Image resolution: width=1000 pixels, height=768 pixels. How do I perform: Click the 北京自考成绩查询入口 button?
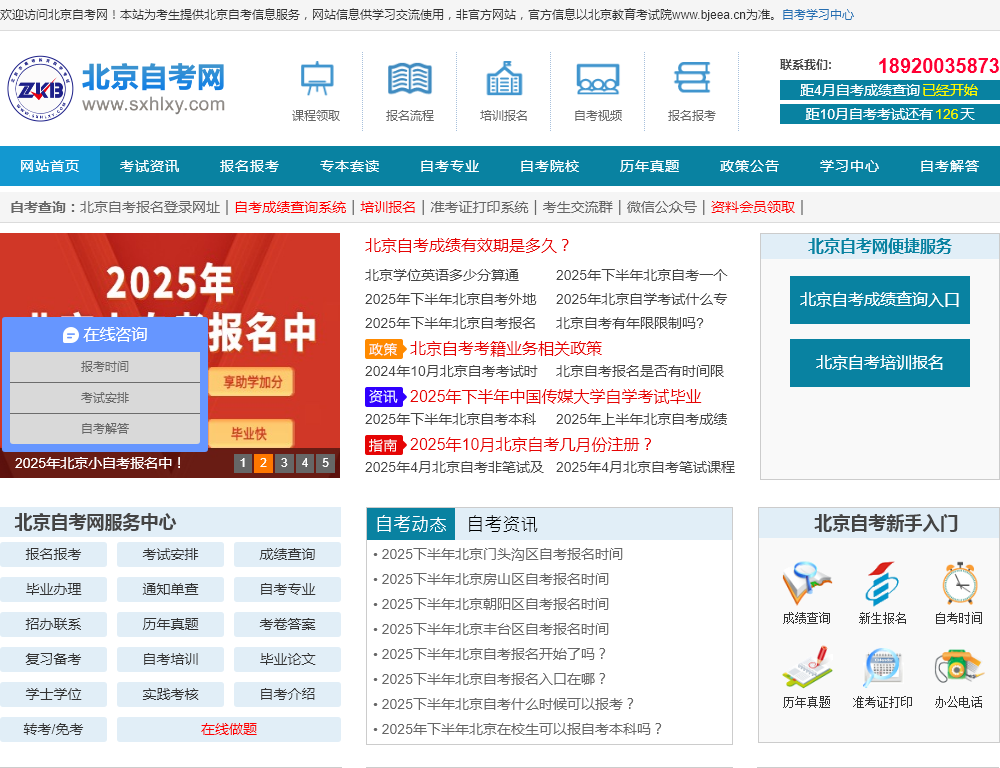[879, 299]
